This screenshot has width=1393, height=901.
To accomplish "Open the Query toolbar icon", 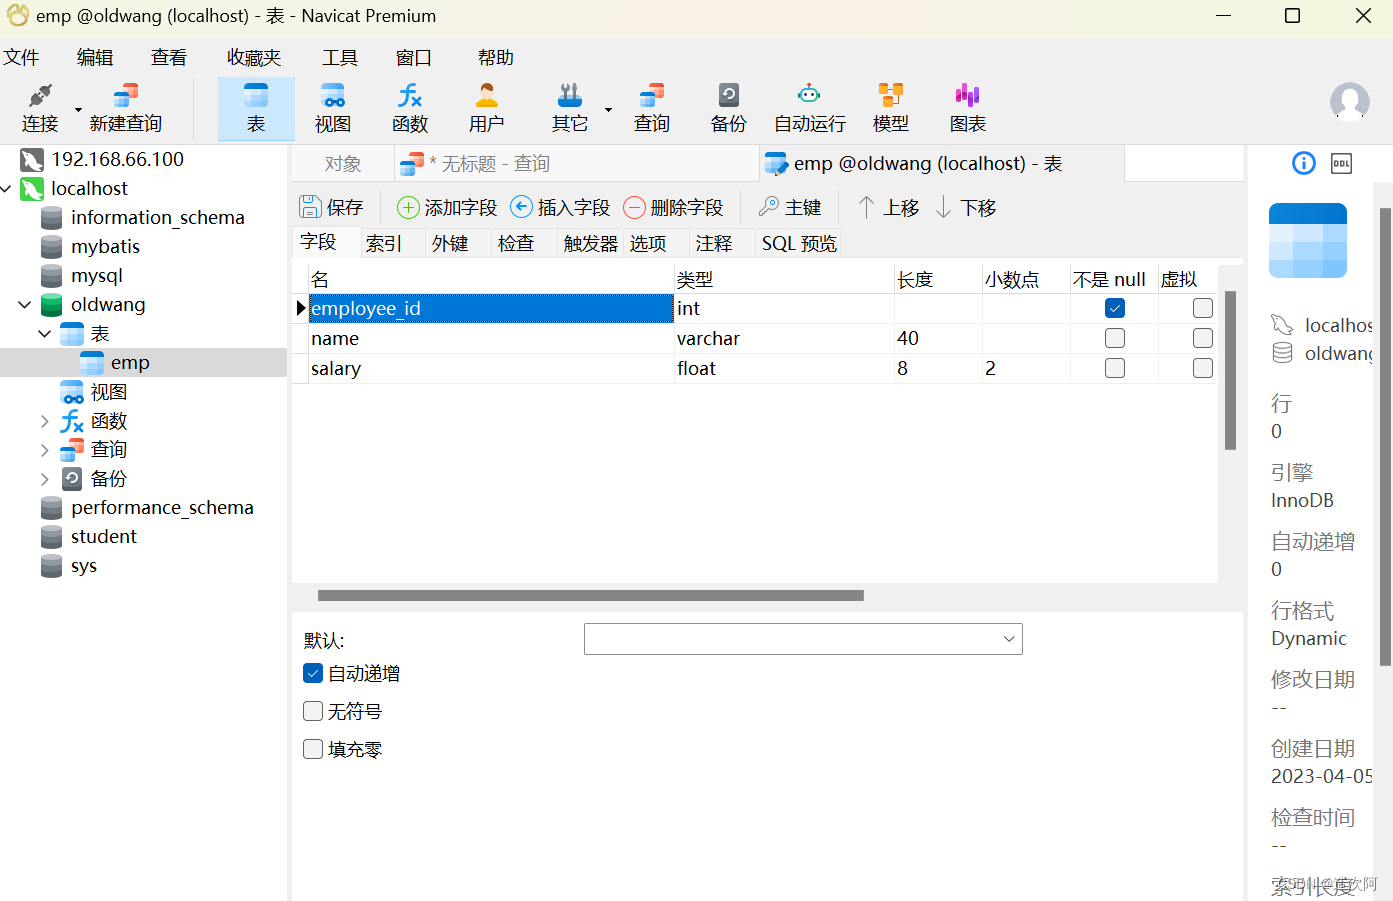I will tap(652, 108).
